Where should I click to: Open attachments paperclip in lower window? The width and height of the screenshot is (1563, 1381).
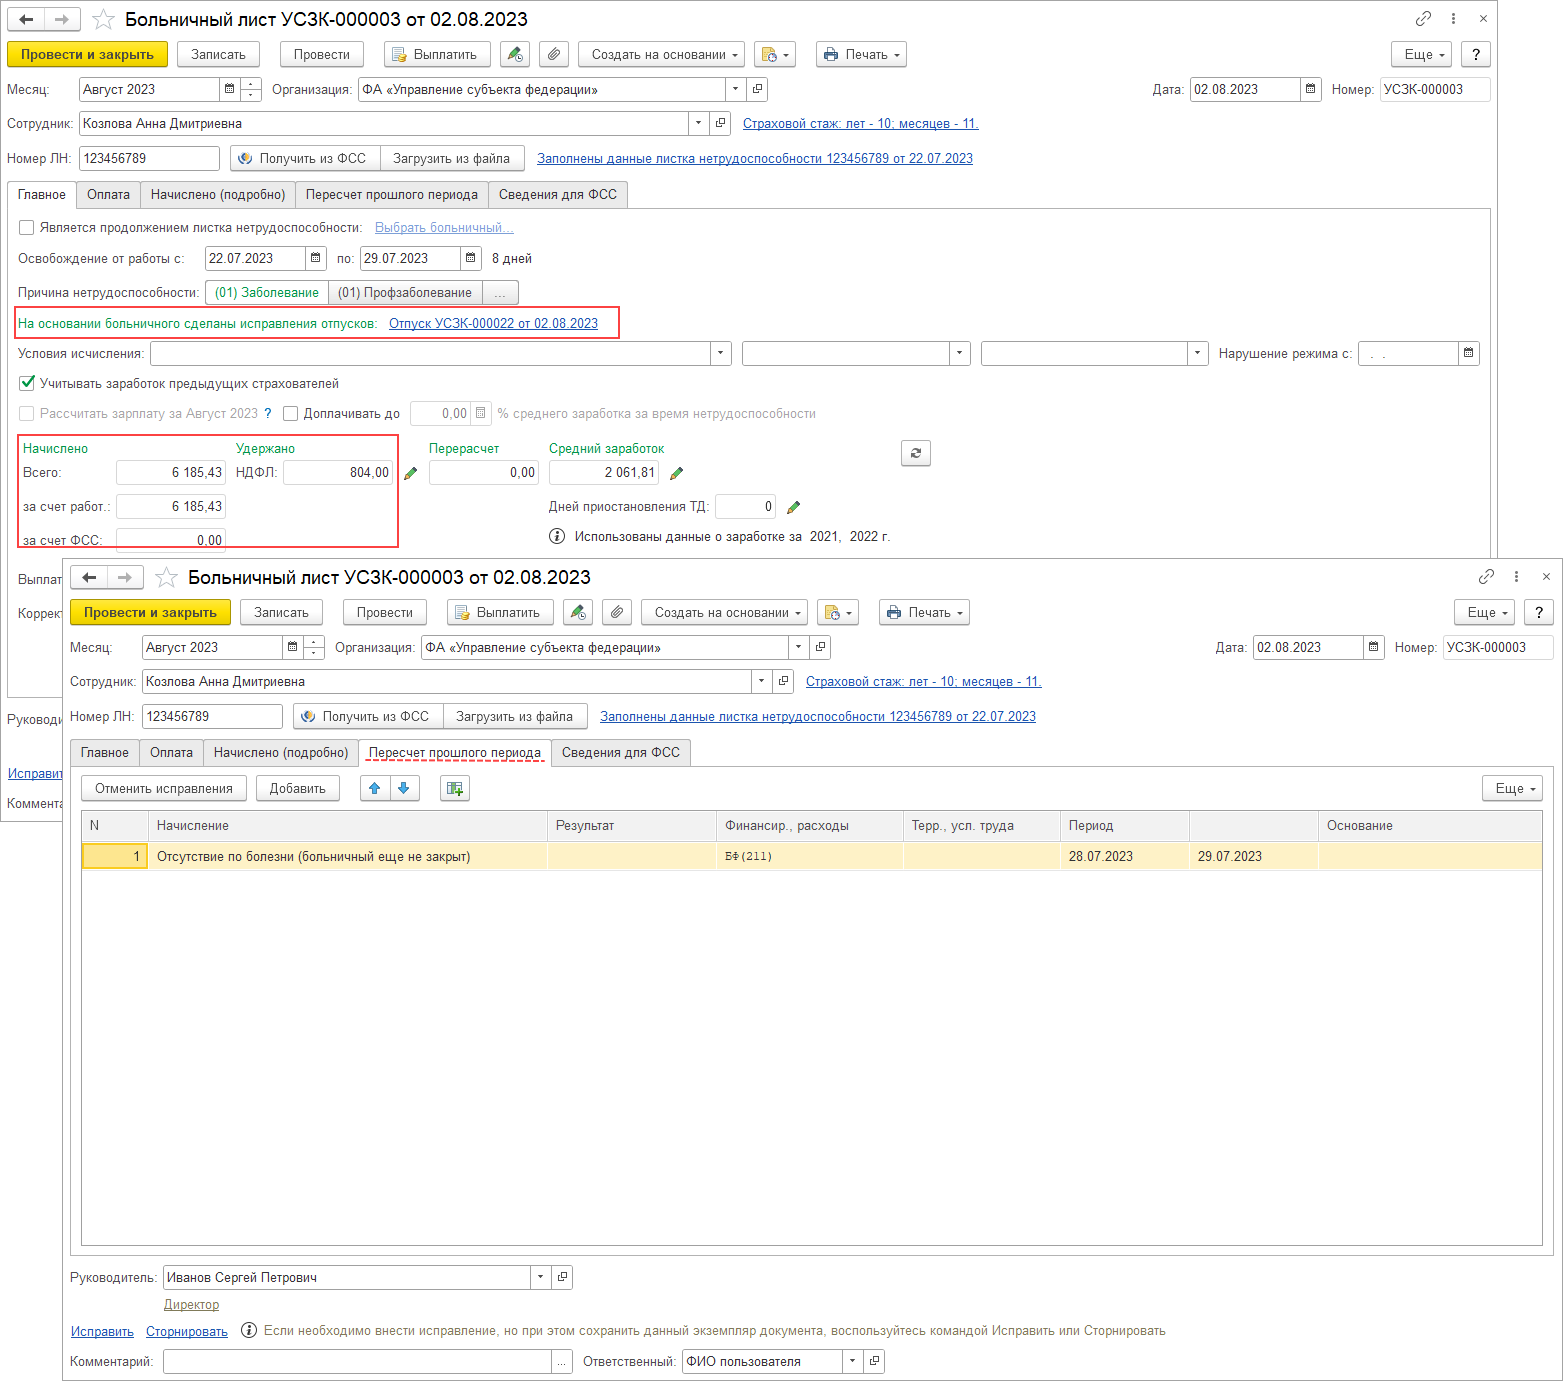click(x=617, y=612)
